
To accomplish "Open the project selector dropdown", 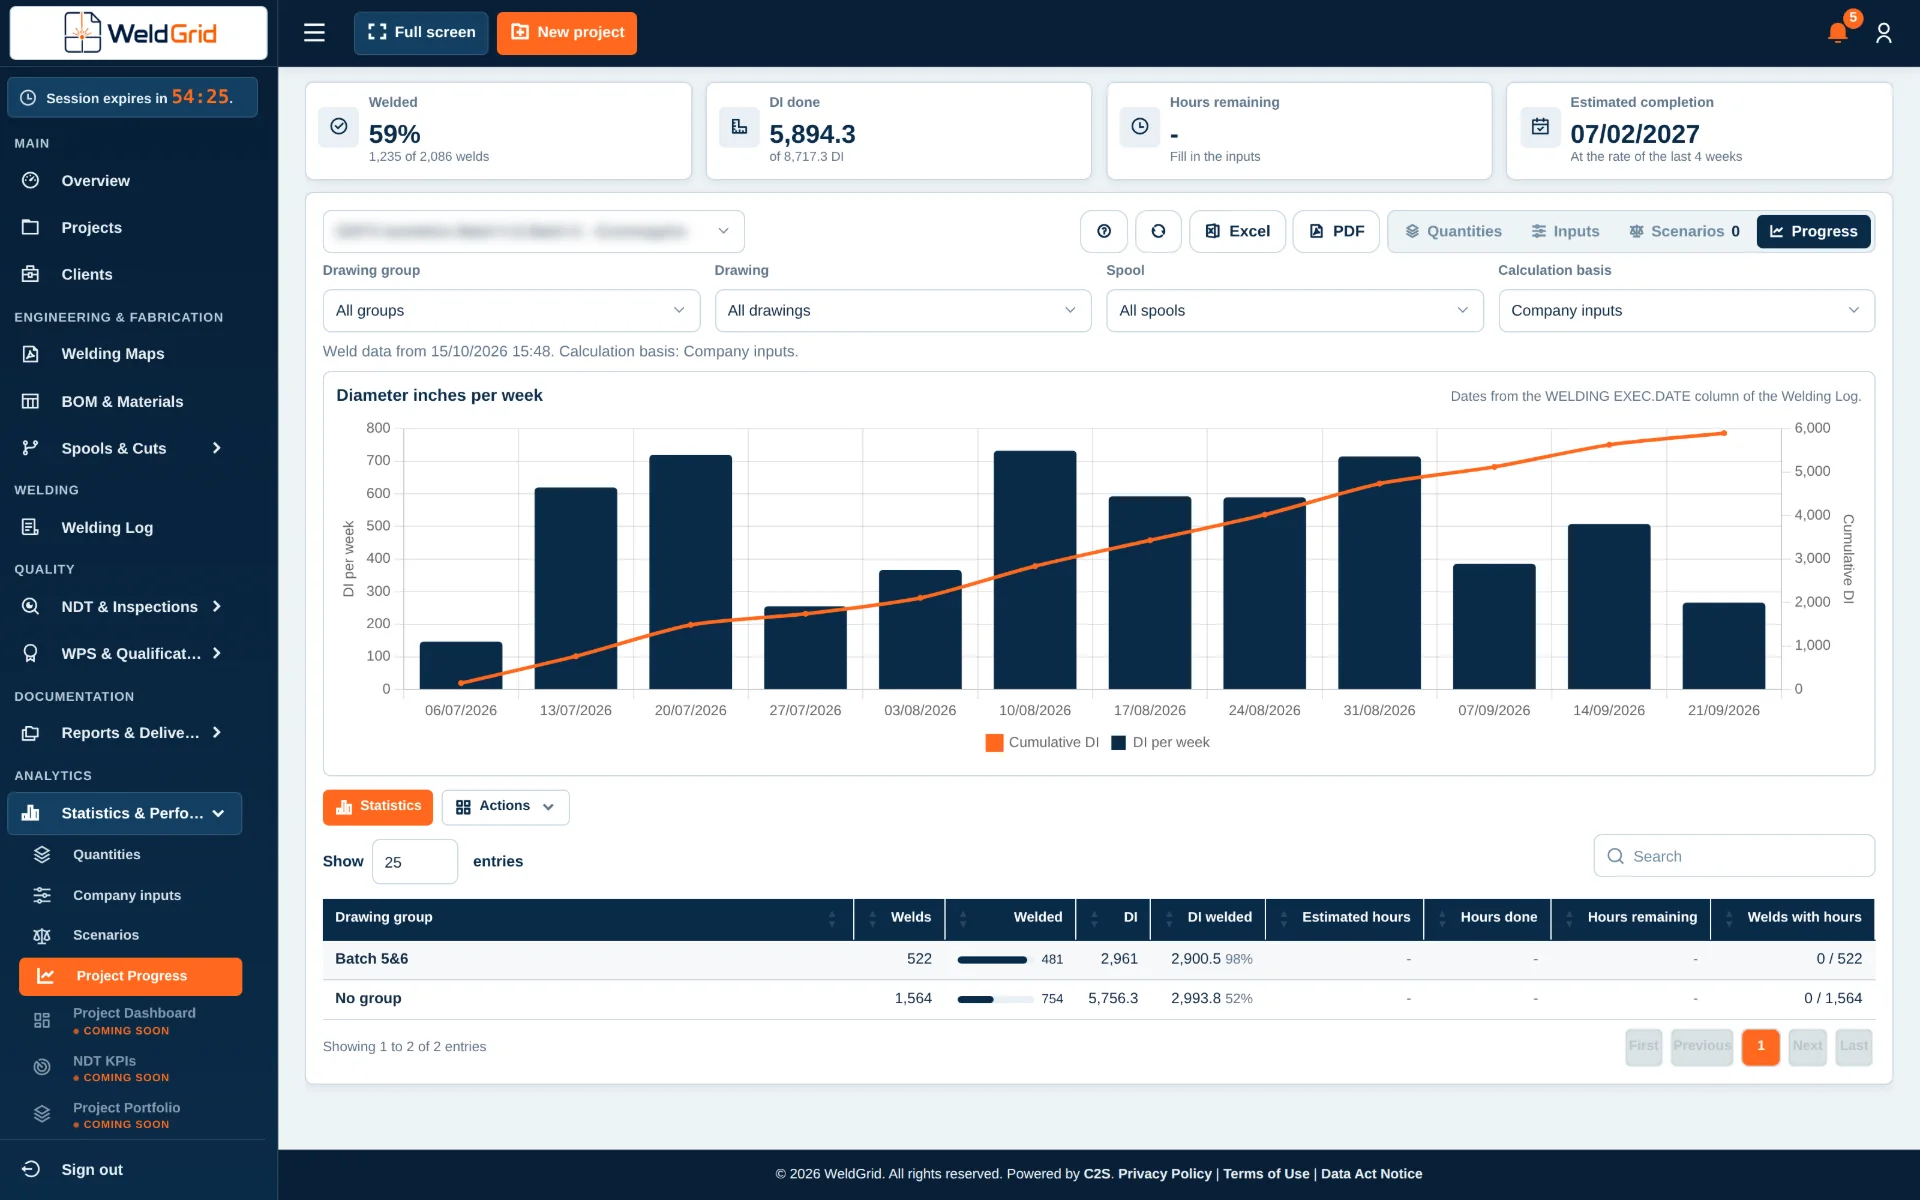I will pos(533,231).
